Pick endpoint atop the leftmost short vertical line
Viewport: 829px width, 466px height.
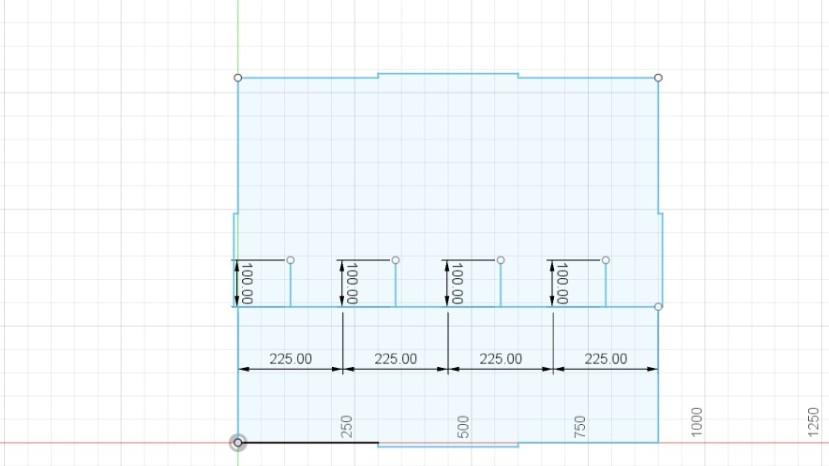[x=290, y=260]
